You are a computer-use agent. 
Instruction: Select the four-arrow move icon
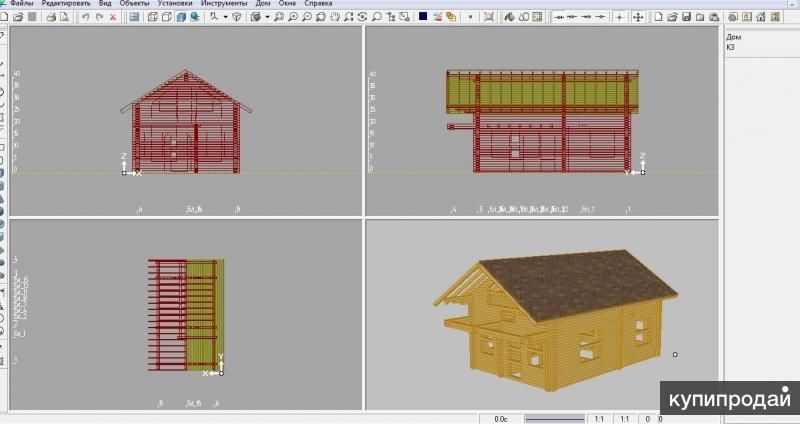coord(638,17)
